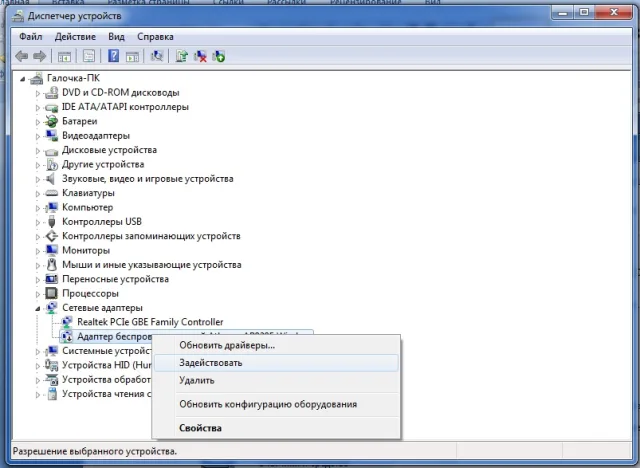
Task: Expand the Батареи category
Action: (x=38, y=122)
